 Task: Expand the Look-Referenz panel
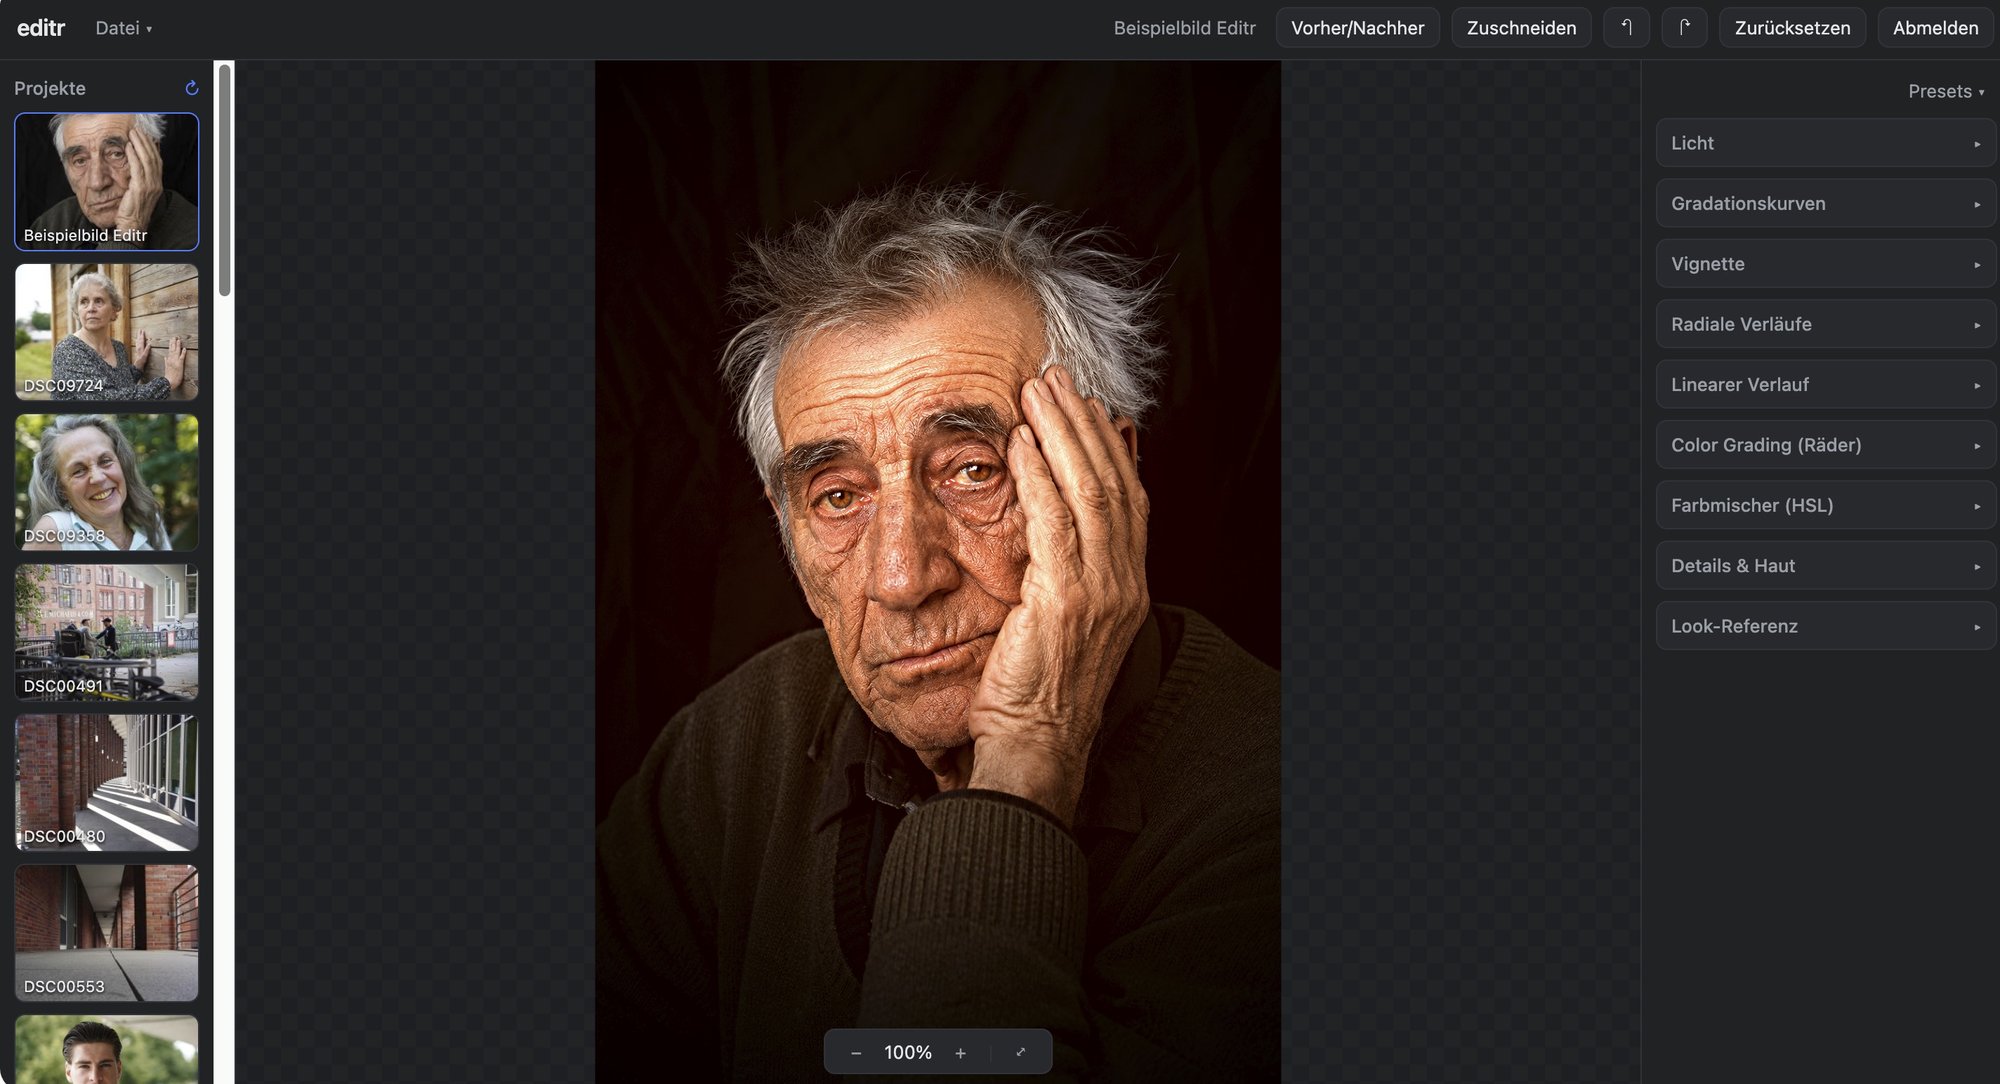[1826, 626]
